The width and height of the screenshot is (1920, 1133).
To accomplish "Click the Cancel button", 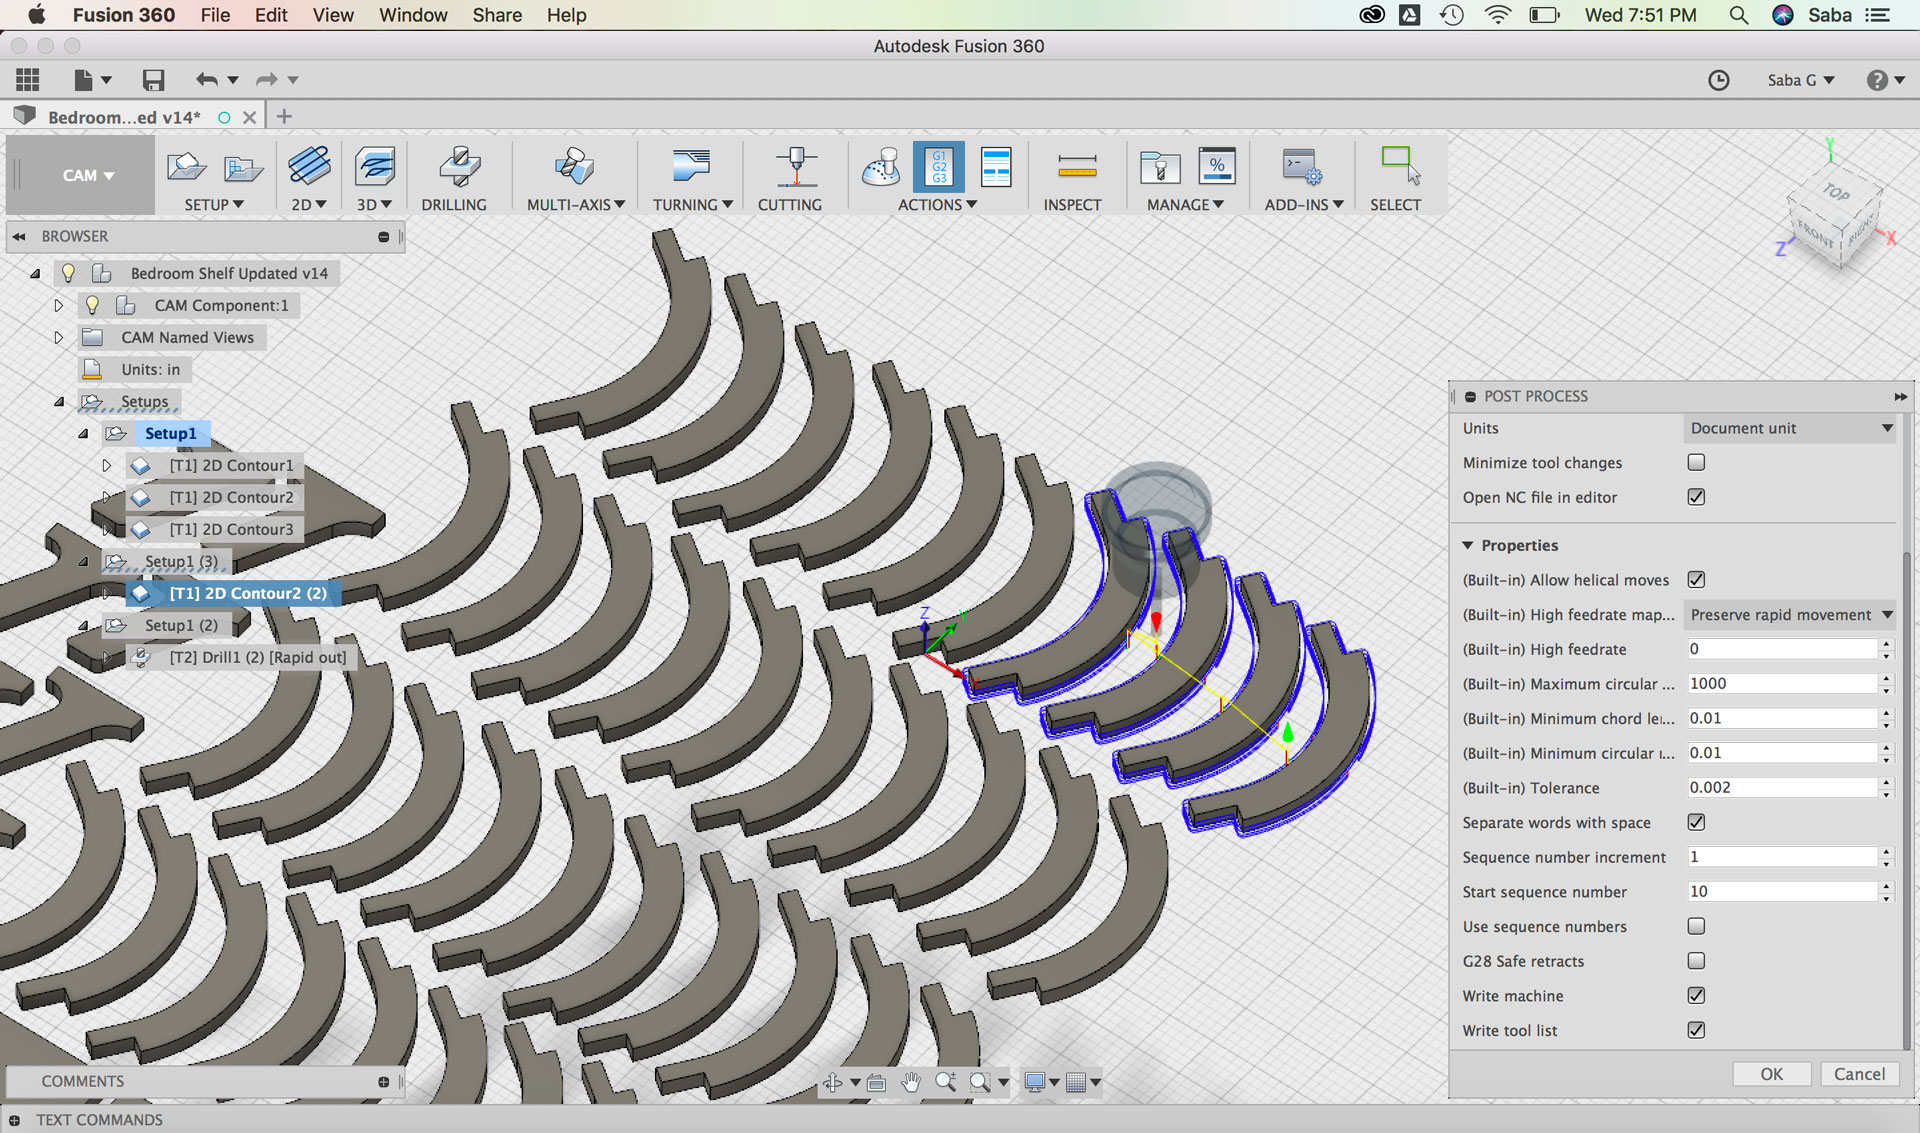I will click(x=1858, y=1074).
